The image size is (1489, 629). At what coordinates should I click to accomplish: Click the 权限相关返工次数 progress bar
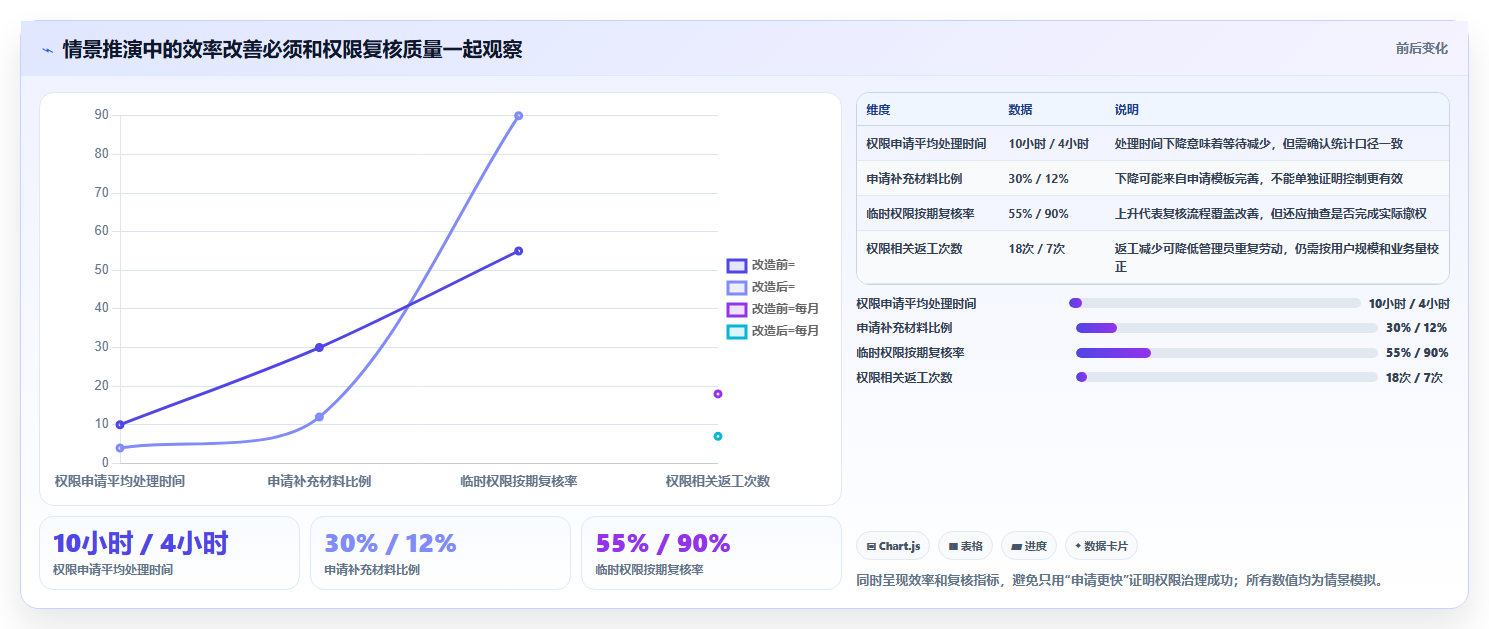[1227, 377]
